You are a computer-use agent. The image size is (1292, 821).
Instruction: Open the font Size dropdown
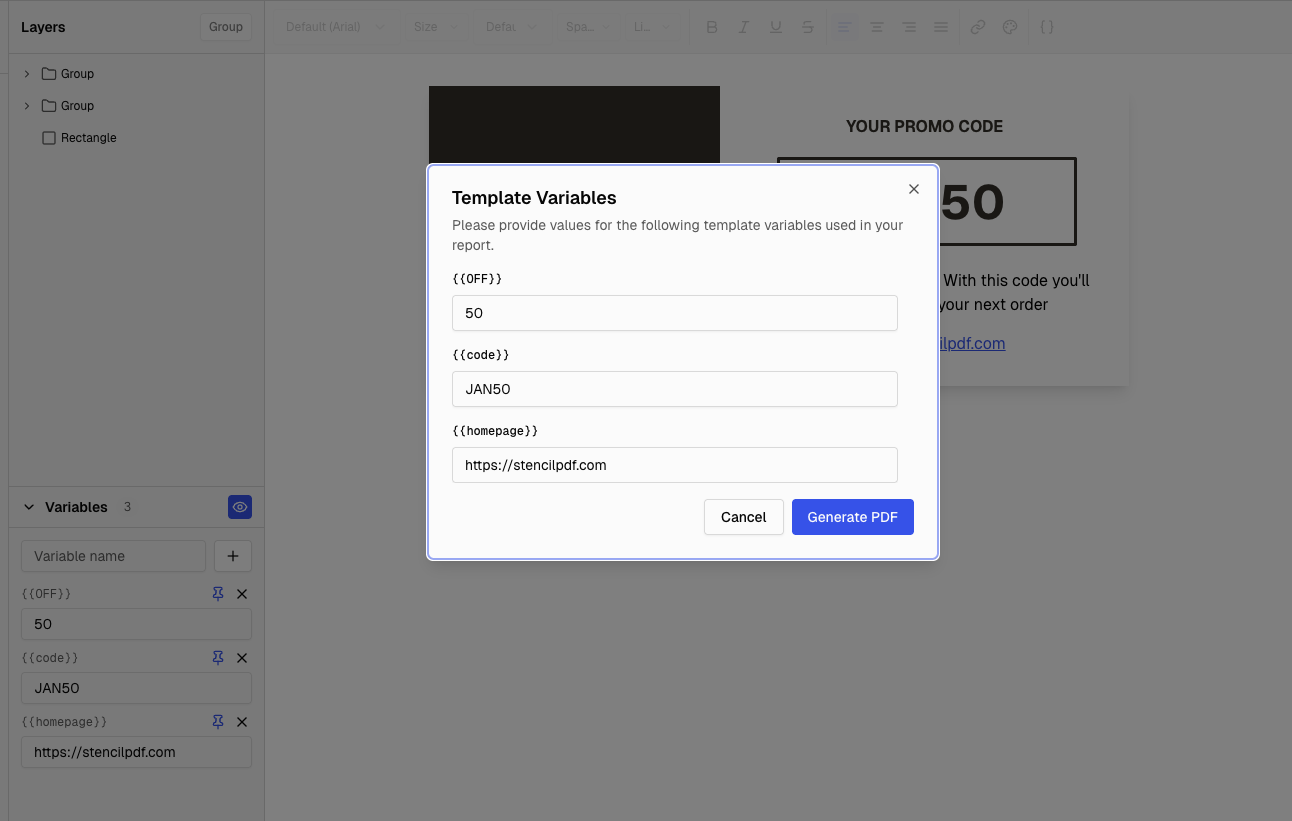click(436, 27)
